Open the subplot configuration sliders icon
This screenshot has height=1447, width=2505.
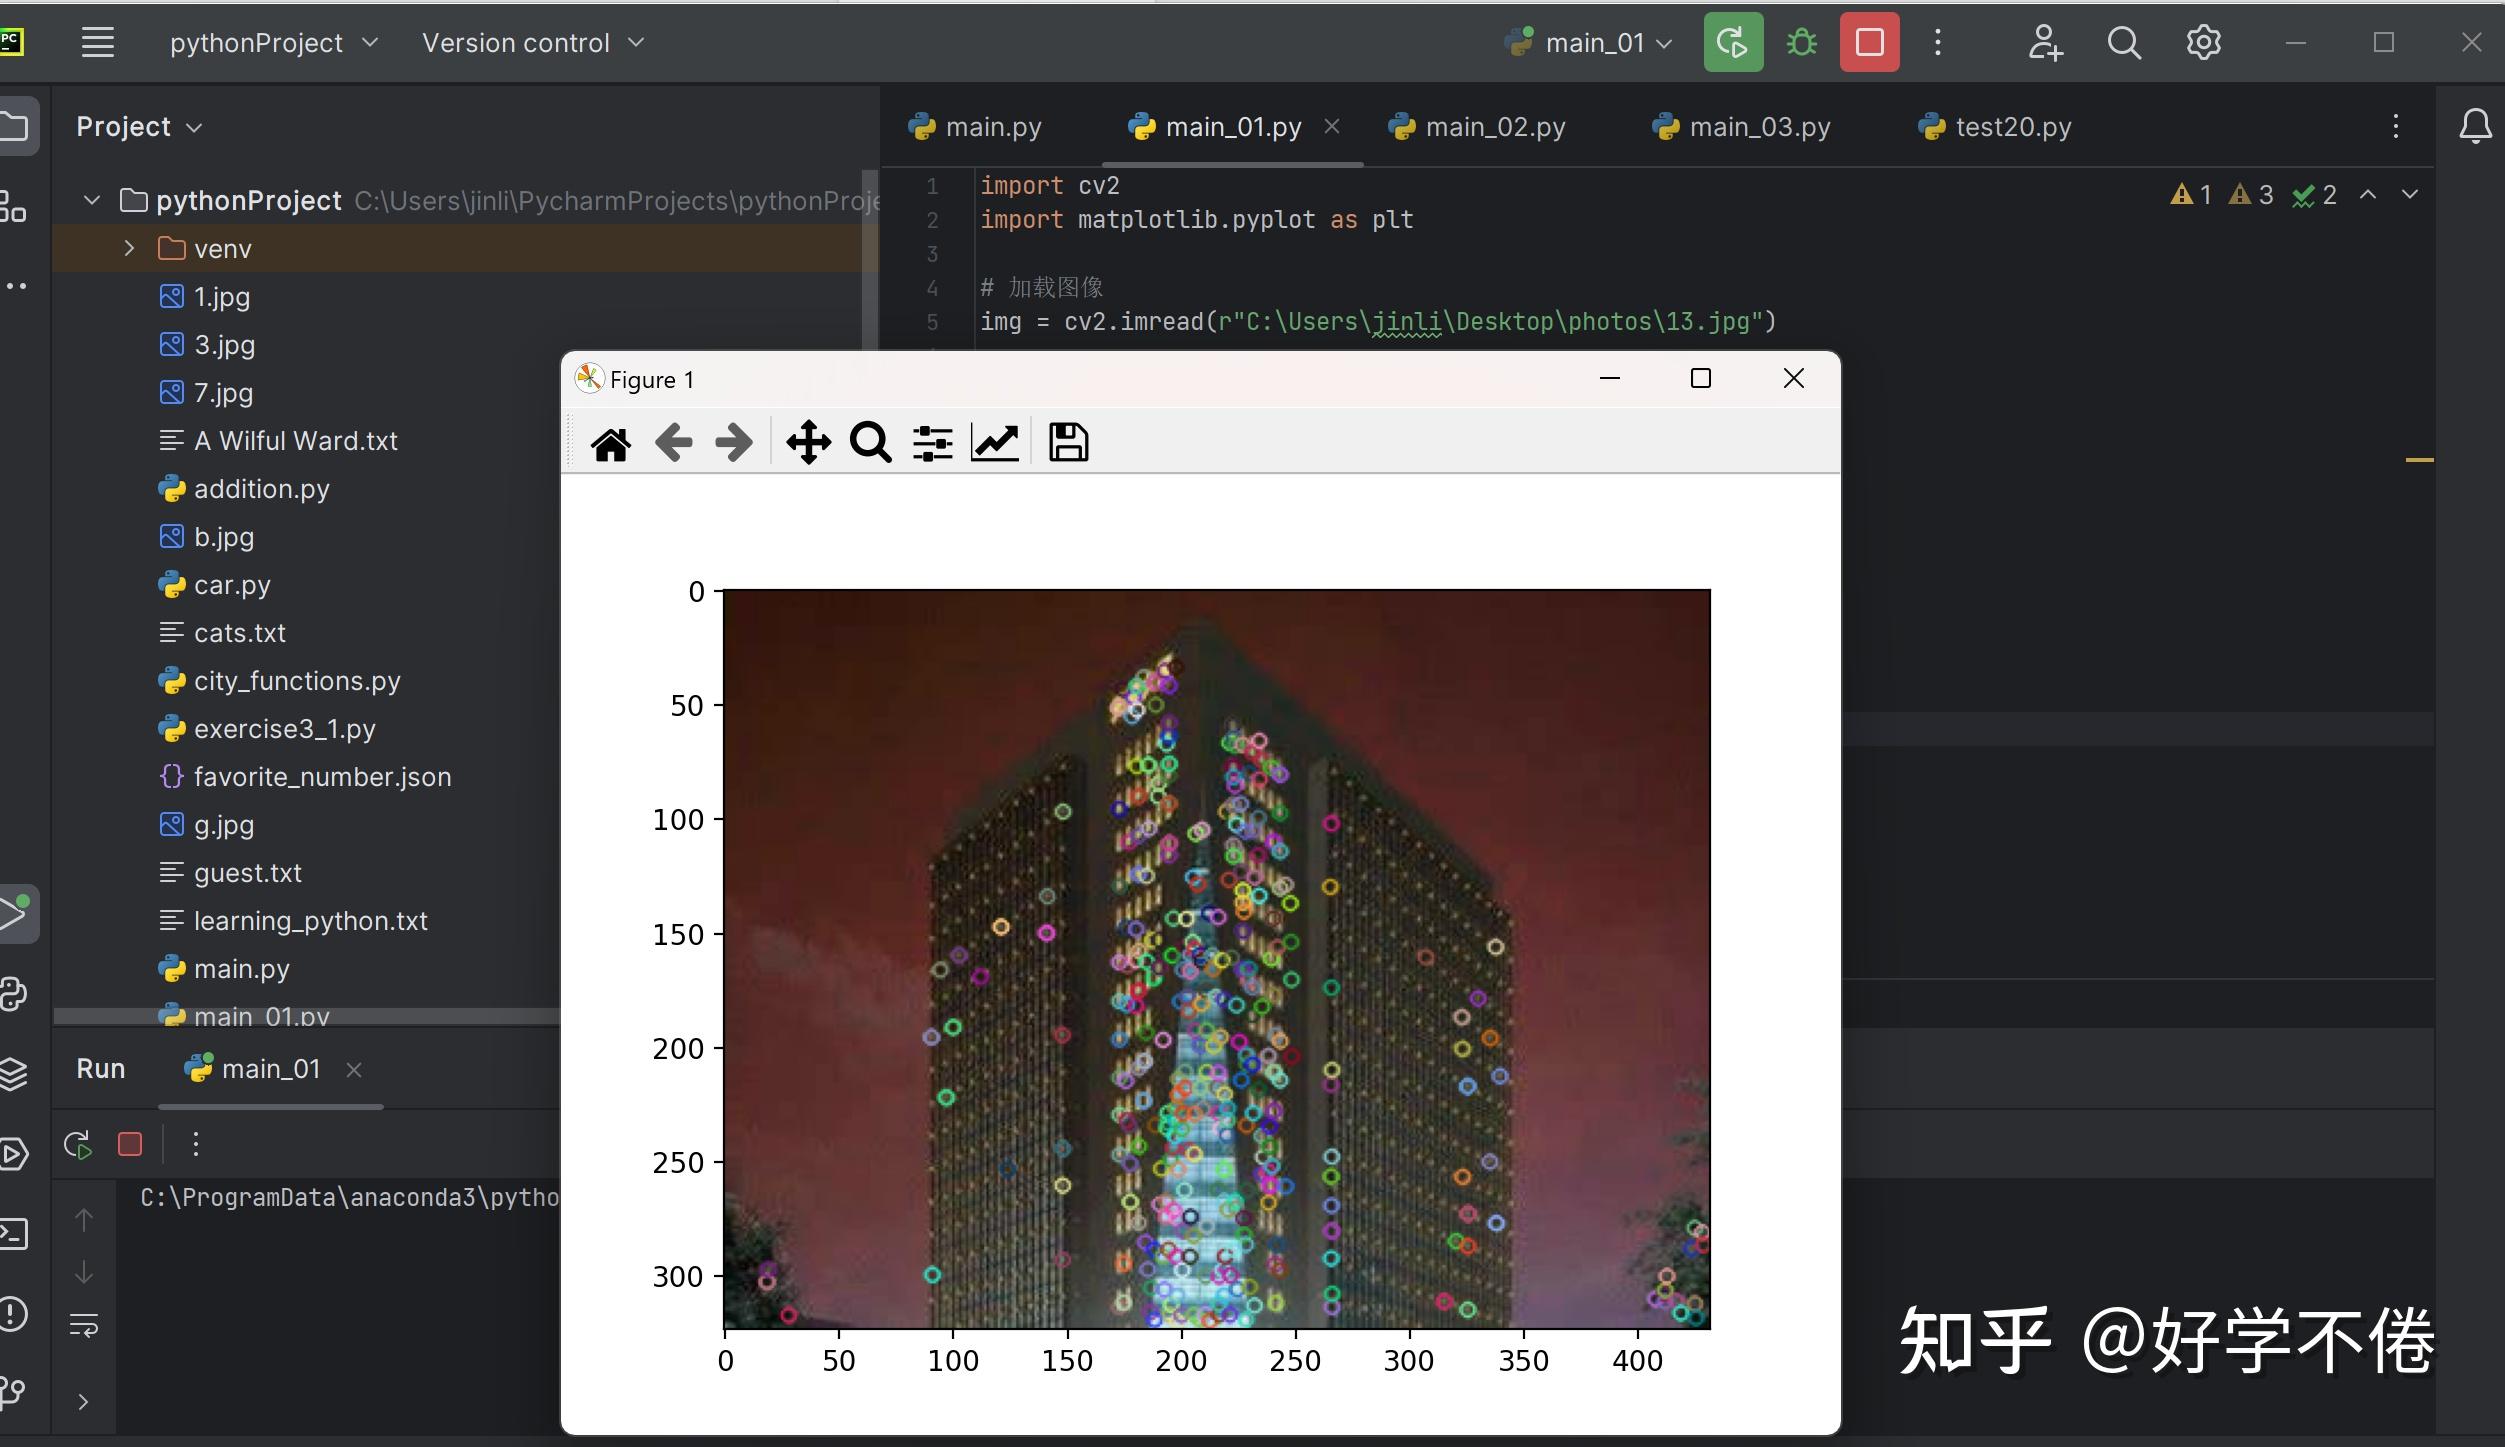pos(933,442)
